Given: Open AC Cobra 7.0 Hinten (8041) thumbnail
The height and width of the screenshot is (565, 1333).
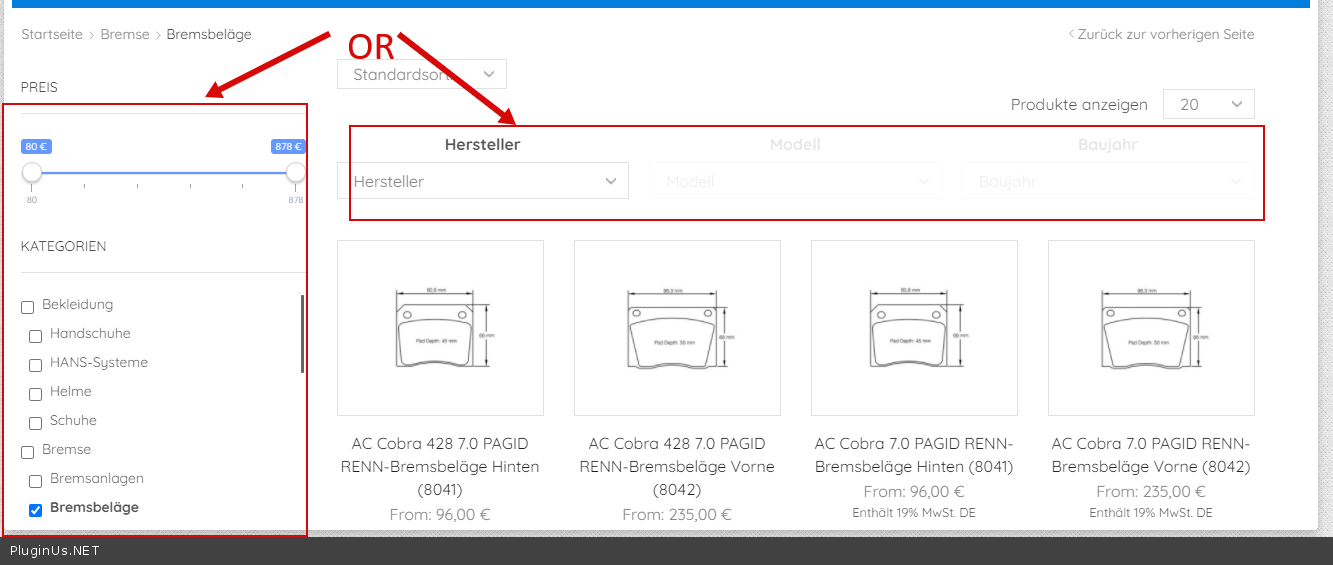Looking at the screenshot, I should tap(914, 328).
